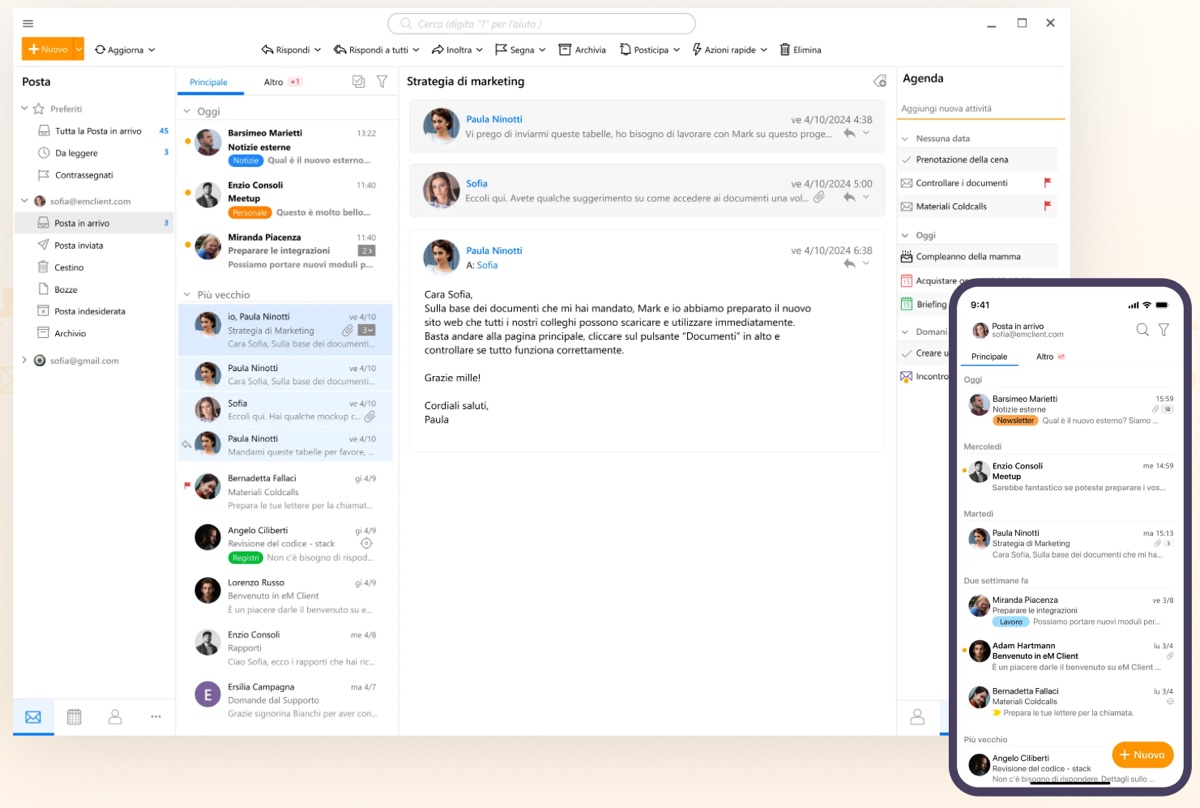
Task: Click the hamburger menu icon top left
Action: click(x=27, y=21)
